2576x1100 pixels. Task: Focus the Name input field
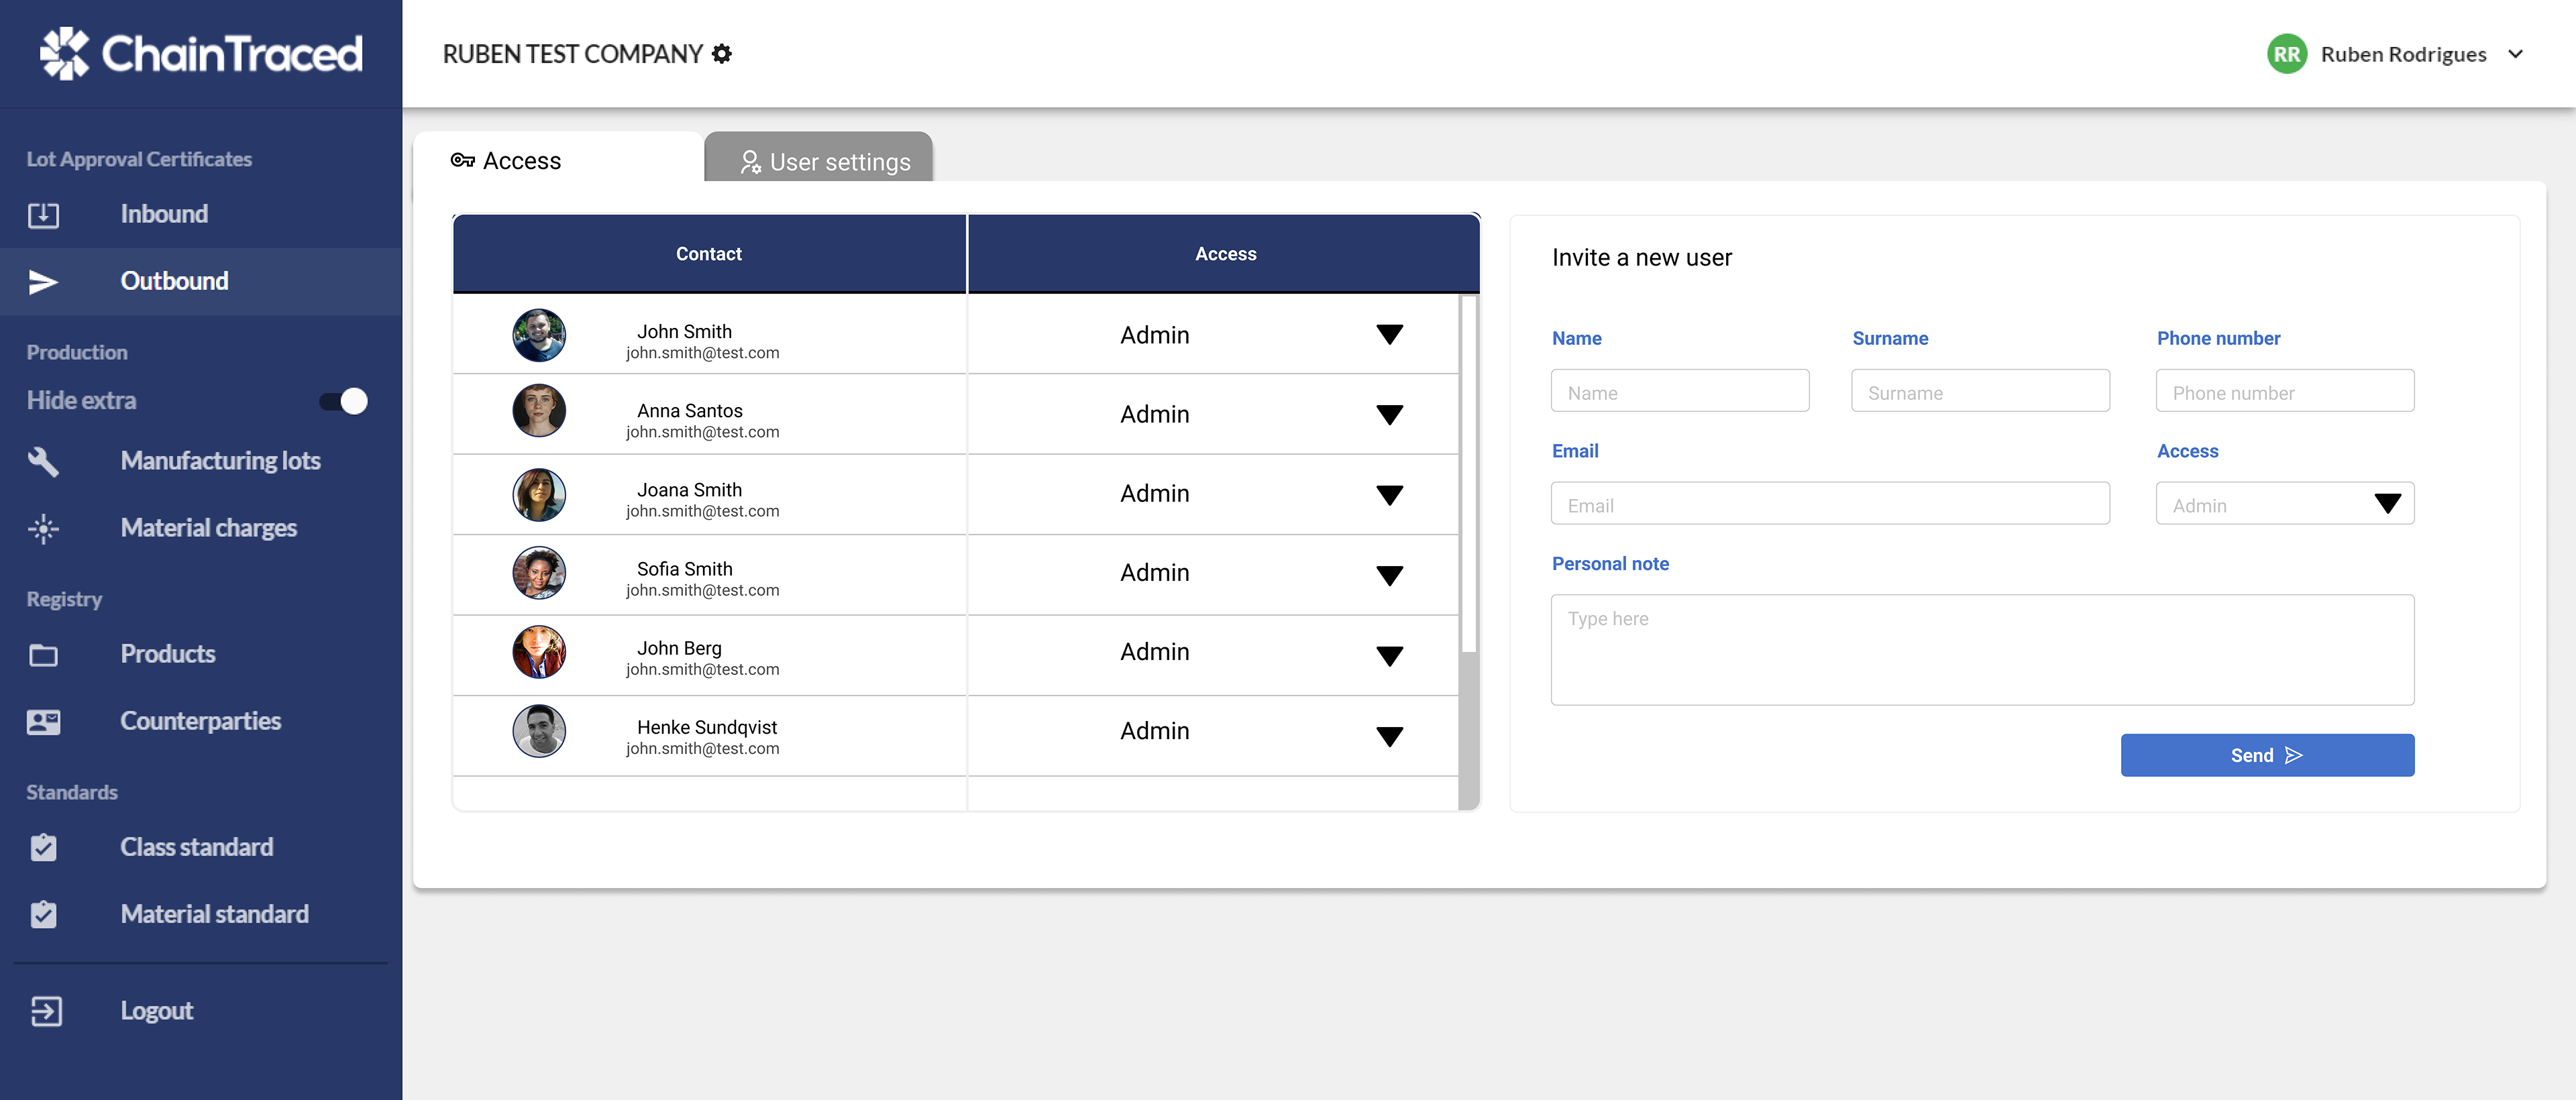(1679, 391)
